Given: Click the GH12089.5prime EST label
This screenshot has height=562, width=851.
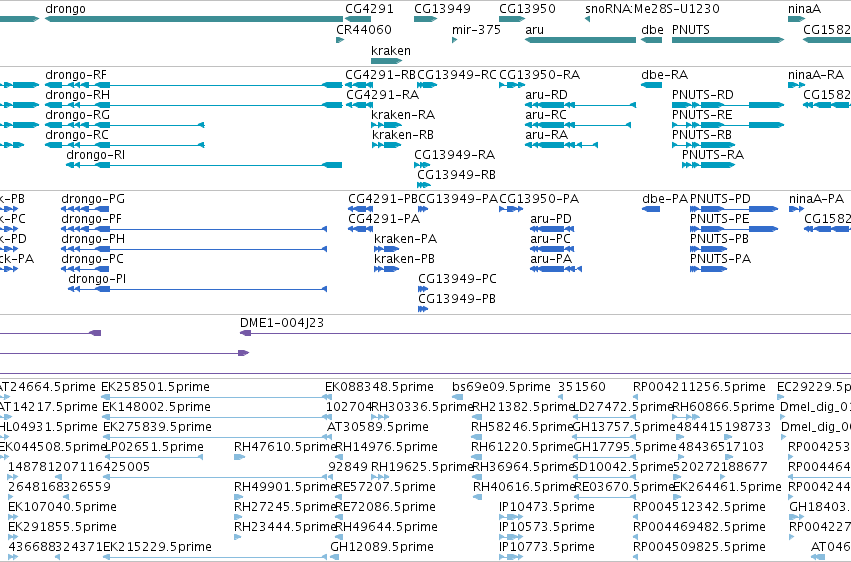Looking at the screenshot, I should (x=382, y=547).
